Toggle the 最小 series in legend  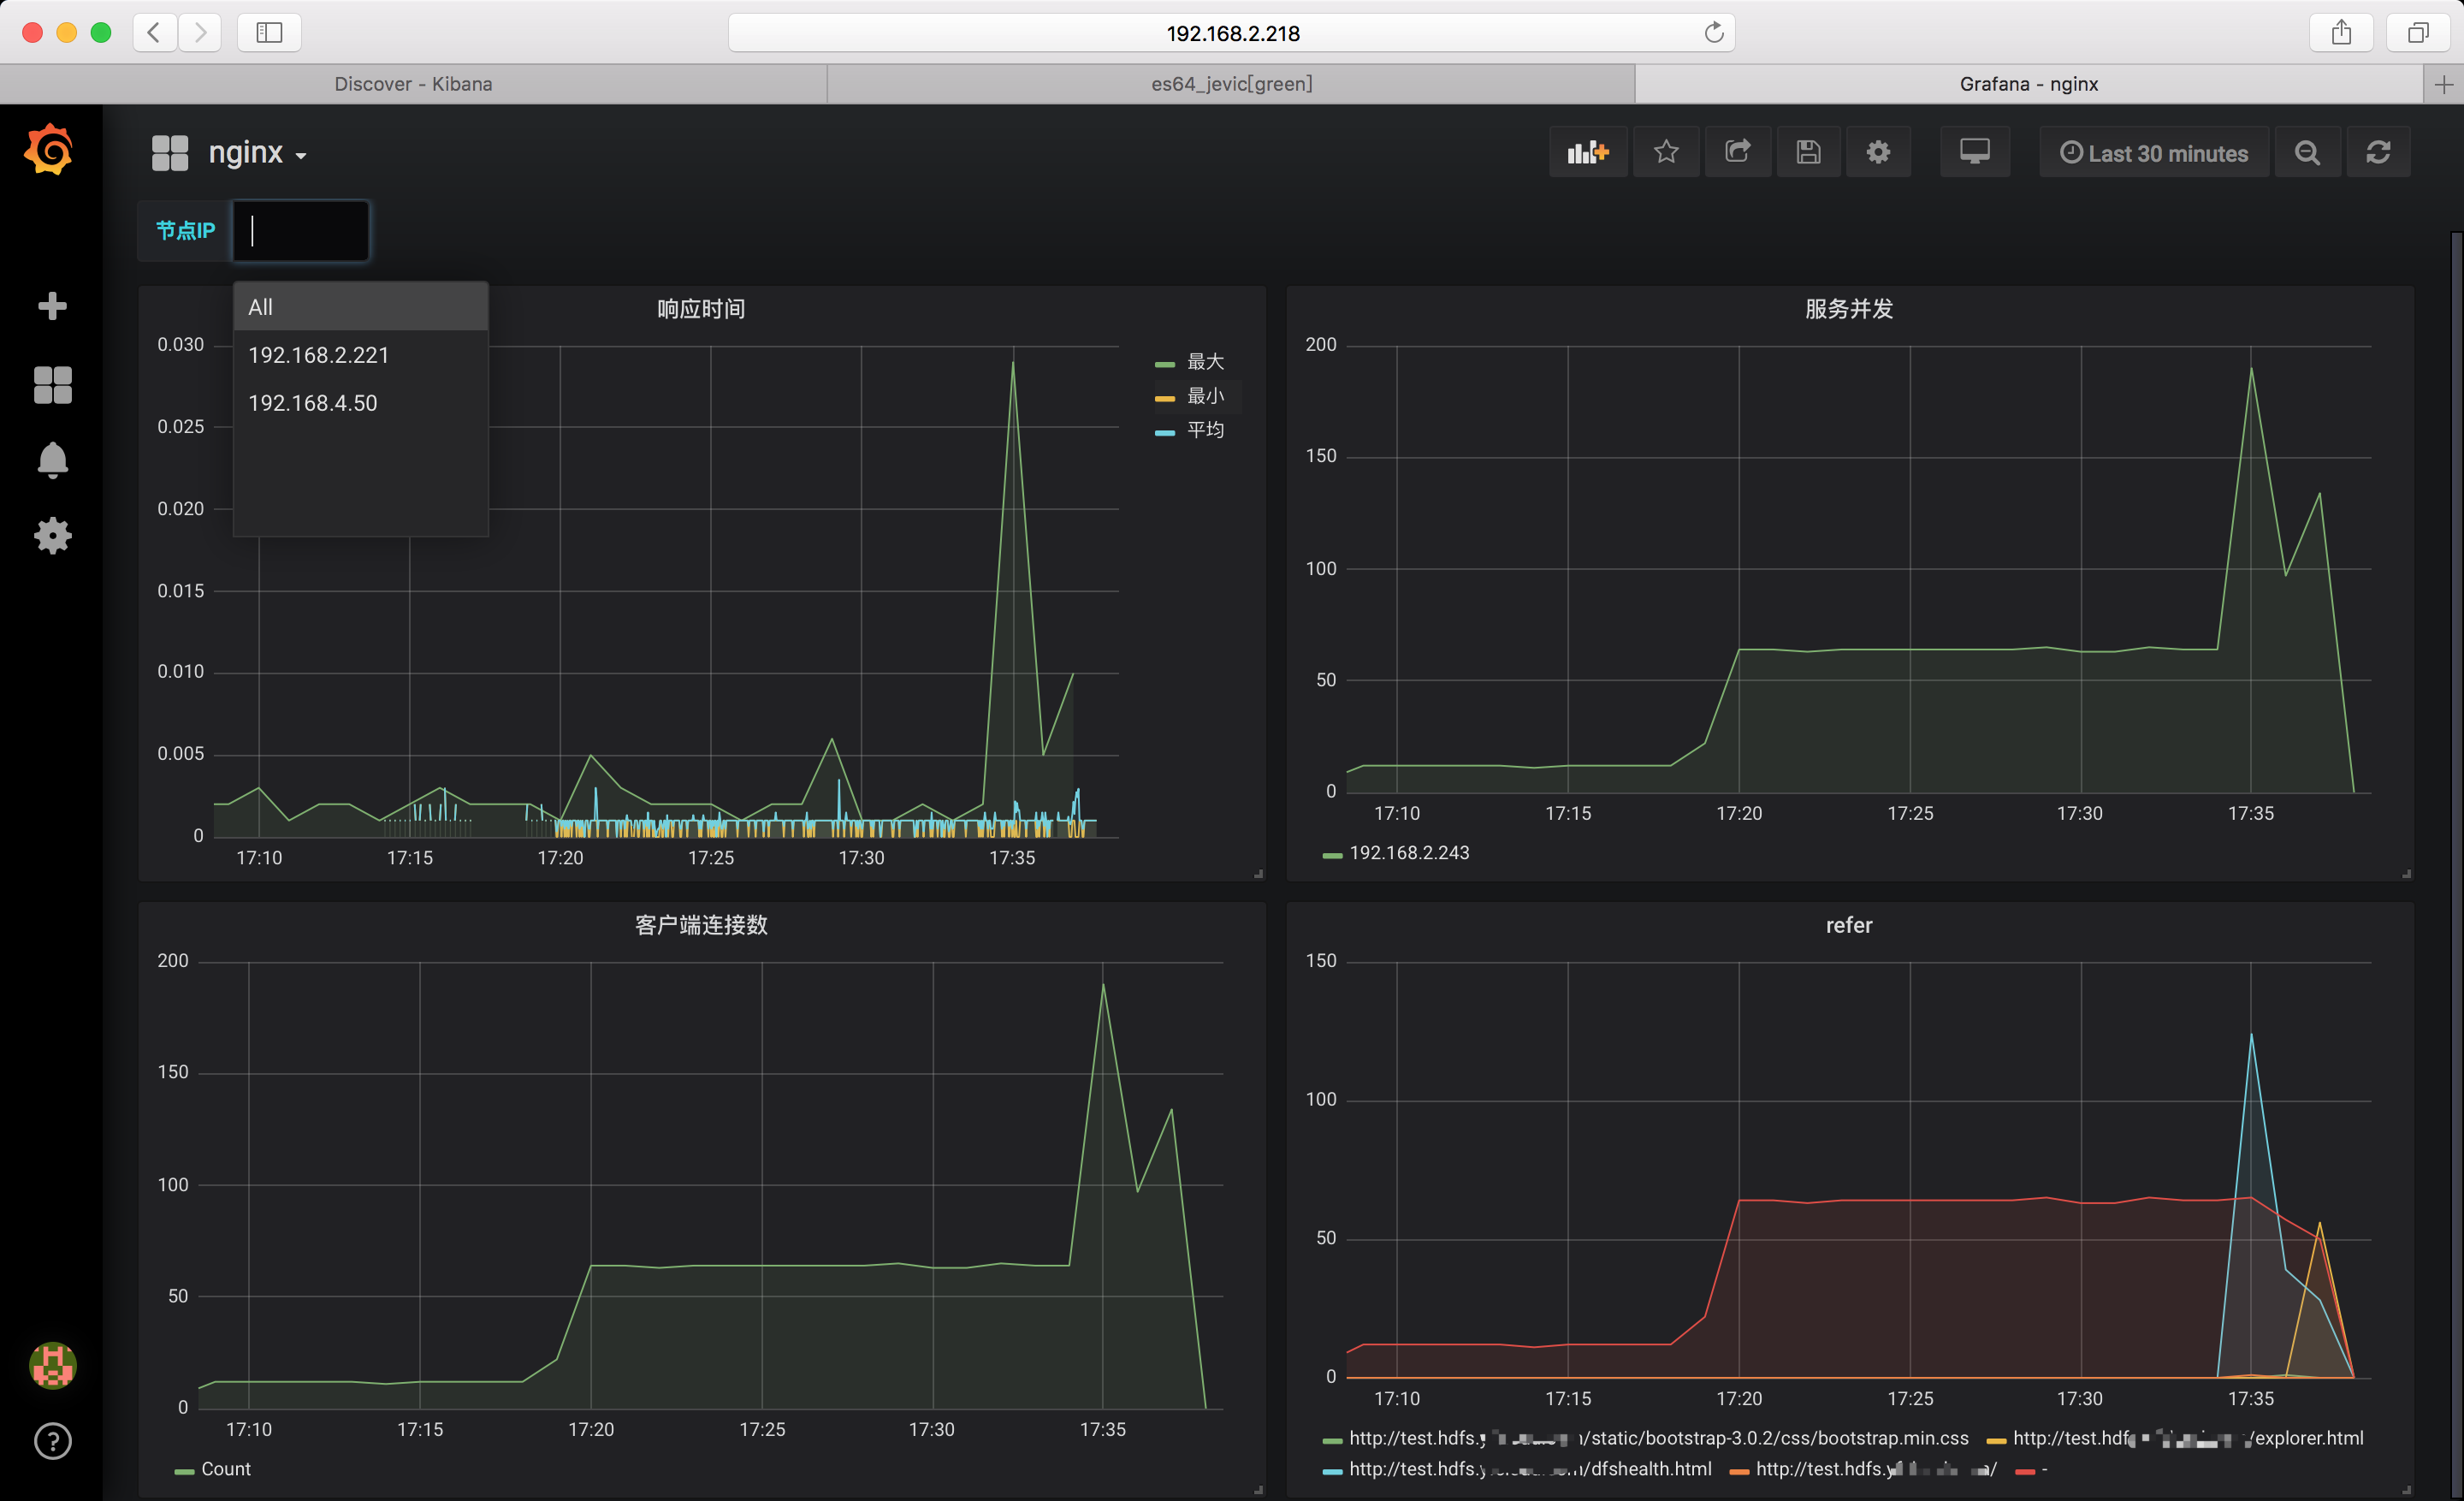tap(1204, 396)
